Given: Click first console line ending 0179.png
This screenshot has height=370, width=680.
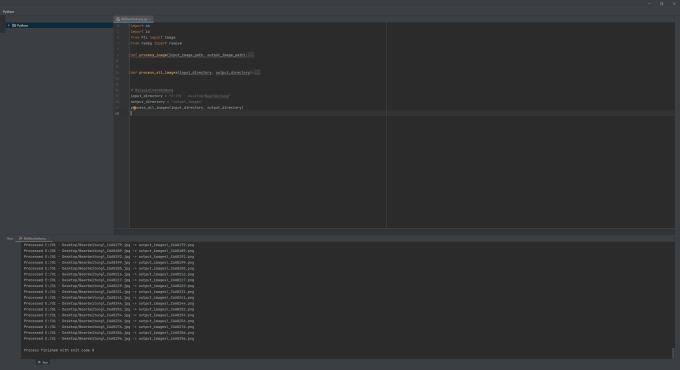Looking at the screenshot, I should click(109, 245).
